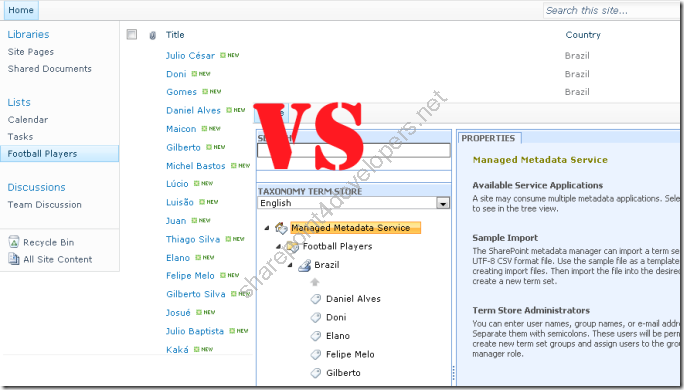Click the attachment paperclip column icon
This screenshot has height=390, width=684.
point(152,35)
